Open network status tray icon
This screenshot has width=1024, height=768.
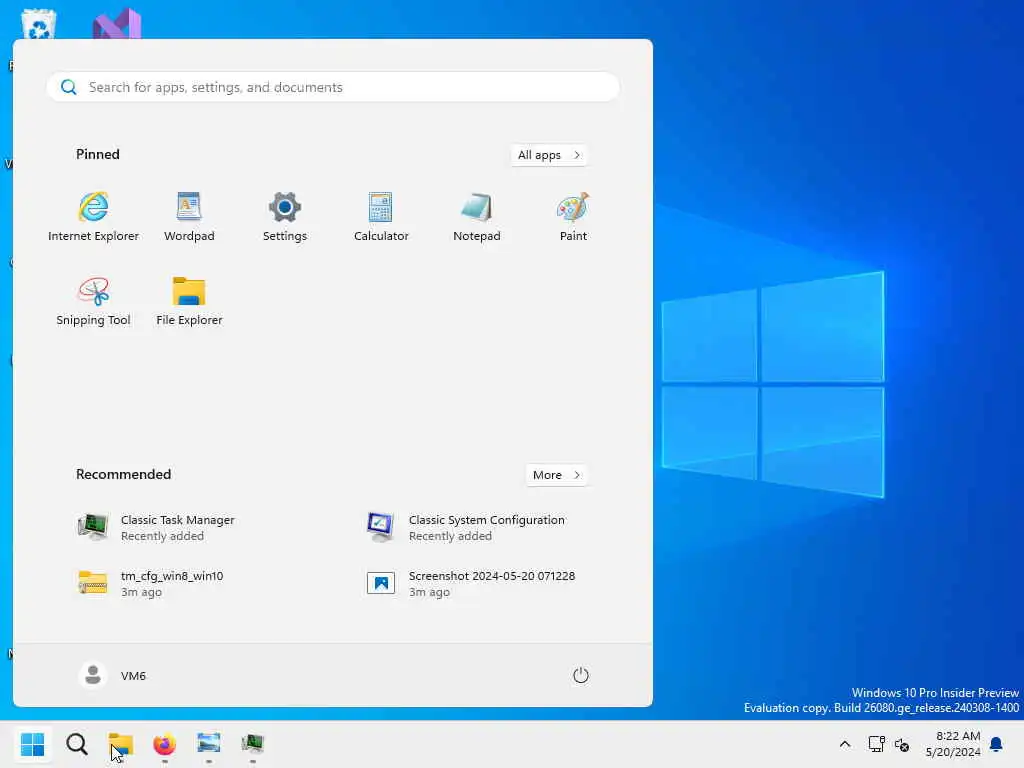(x=876, y=744)
